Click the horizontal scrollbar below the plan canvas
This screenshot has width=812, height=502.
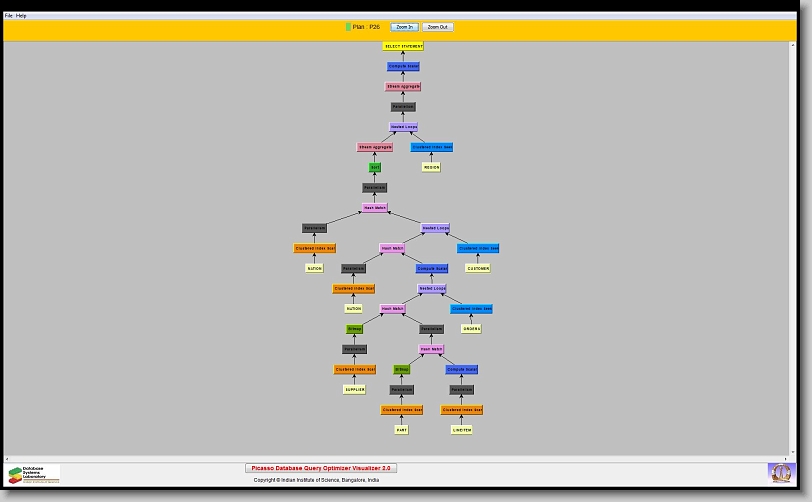[x=400, y=458]
